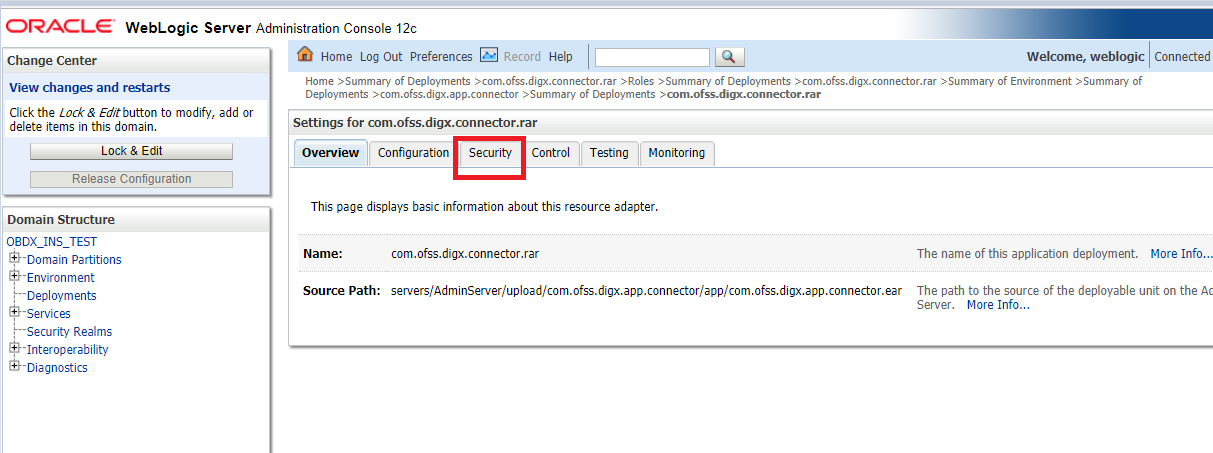Open Deployments in domain tree
The image size is (1213, 453).
pyautogui.click(x=62, y=296)
